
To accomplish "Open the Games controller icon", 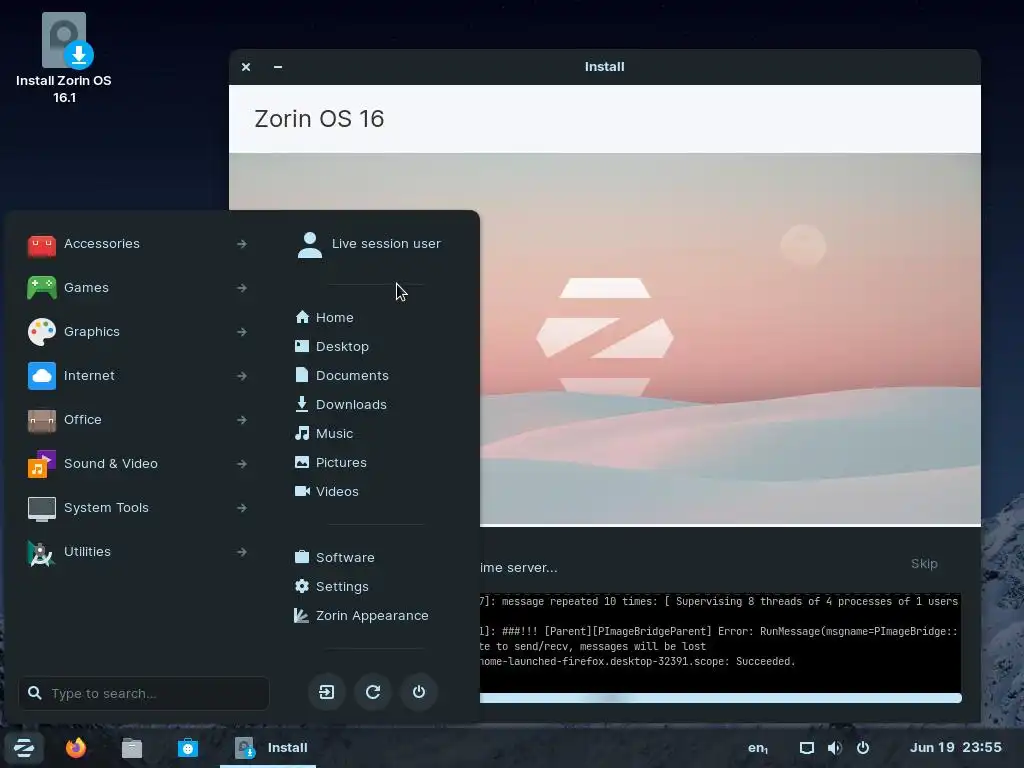I will click(42, 288).
